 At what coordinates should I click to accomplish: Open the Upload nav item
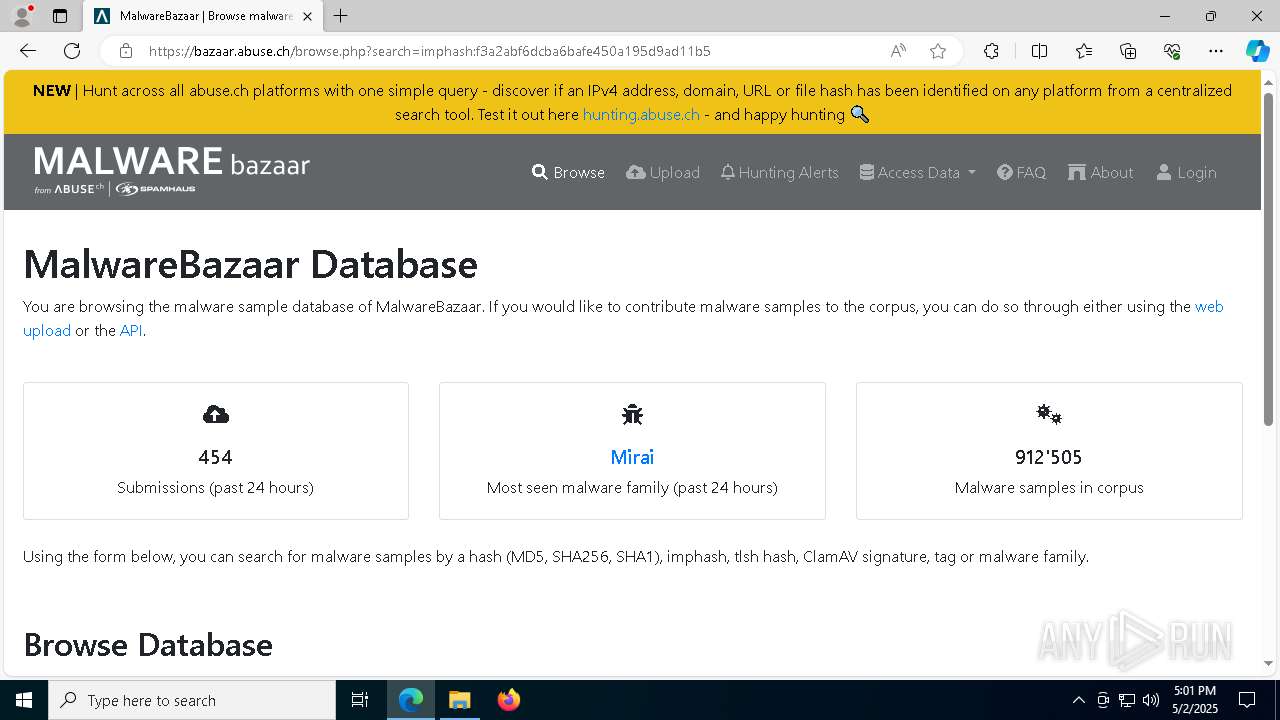click(663, 172)
